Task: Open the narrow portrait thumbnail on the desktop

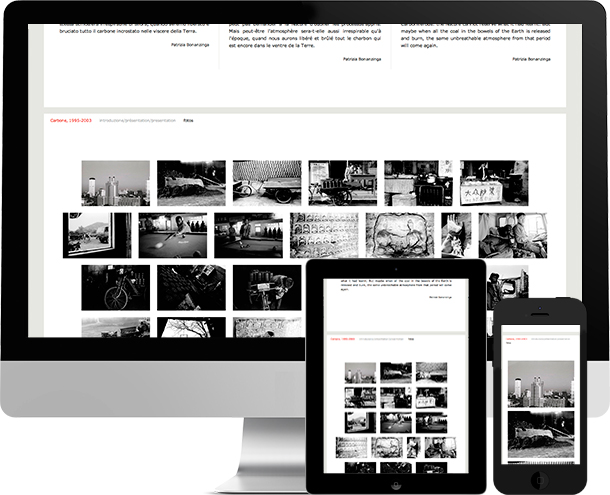Action: point(456,235)
